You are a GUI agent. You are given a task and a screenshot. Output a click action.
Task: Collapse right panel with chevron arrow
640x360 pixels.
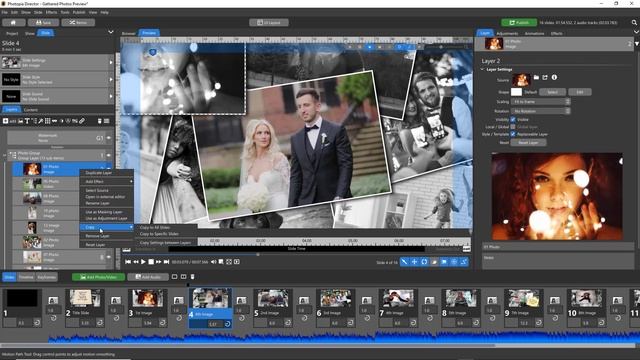tap(636, 32)
